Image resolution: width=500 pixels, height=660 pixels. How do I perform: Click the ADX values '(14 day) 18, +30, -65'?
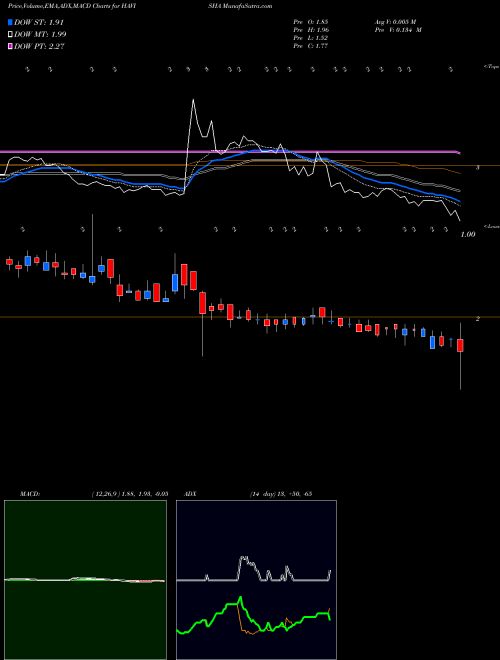point(280,493)
